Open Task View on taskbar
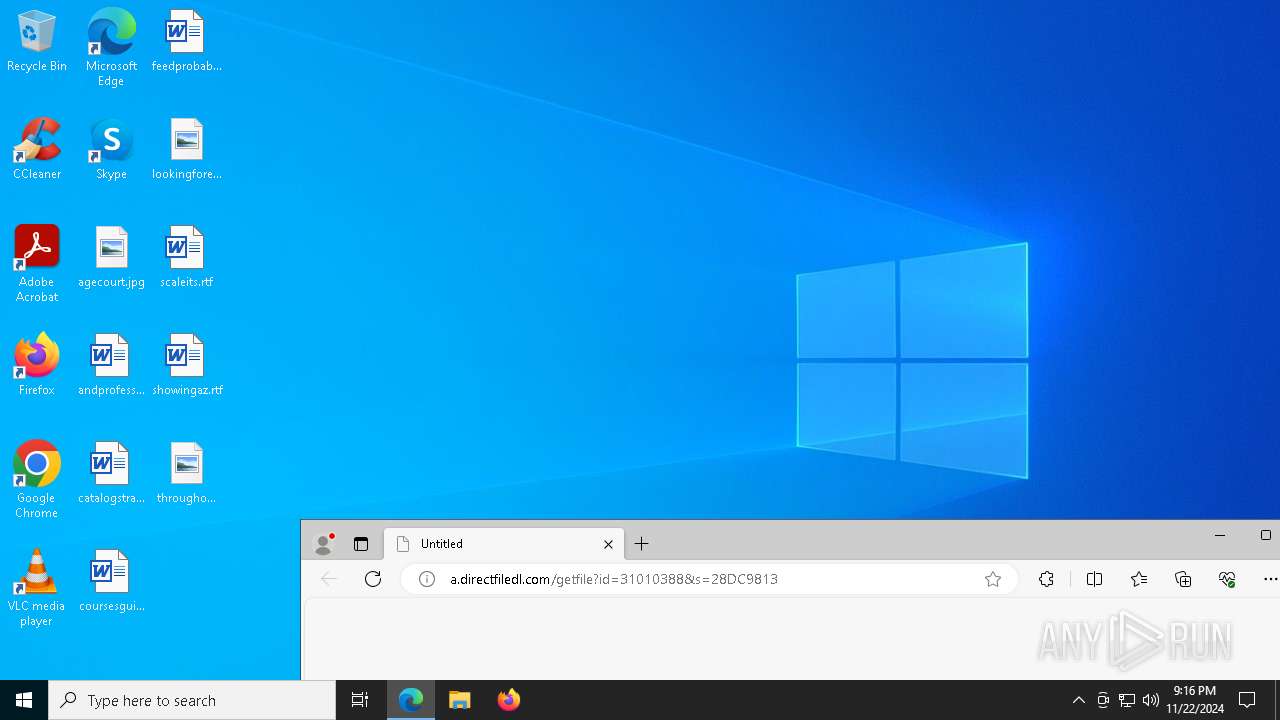The width and height of the screenshot is (1280, 720). (360, 700)
